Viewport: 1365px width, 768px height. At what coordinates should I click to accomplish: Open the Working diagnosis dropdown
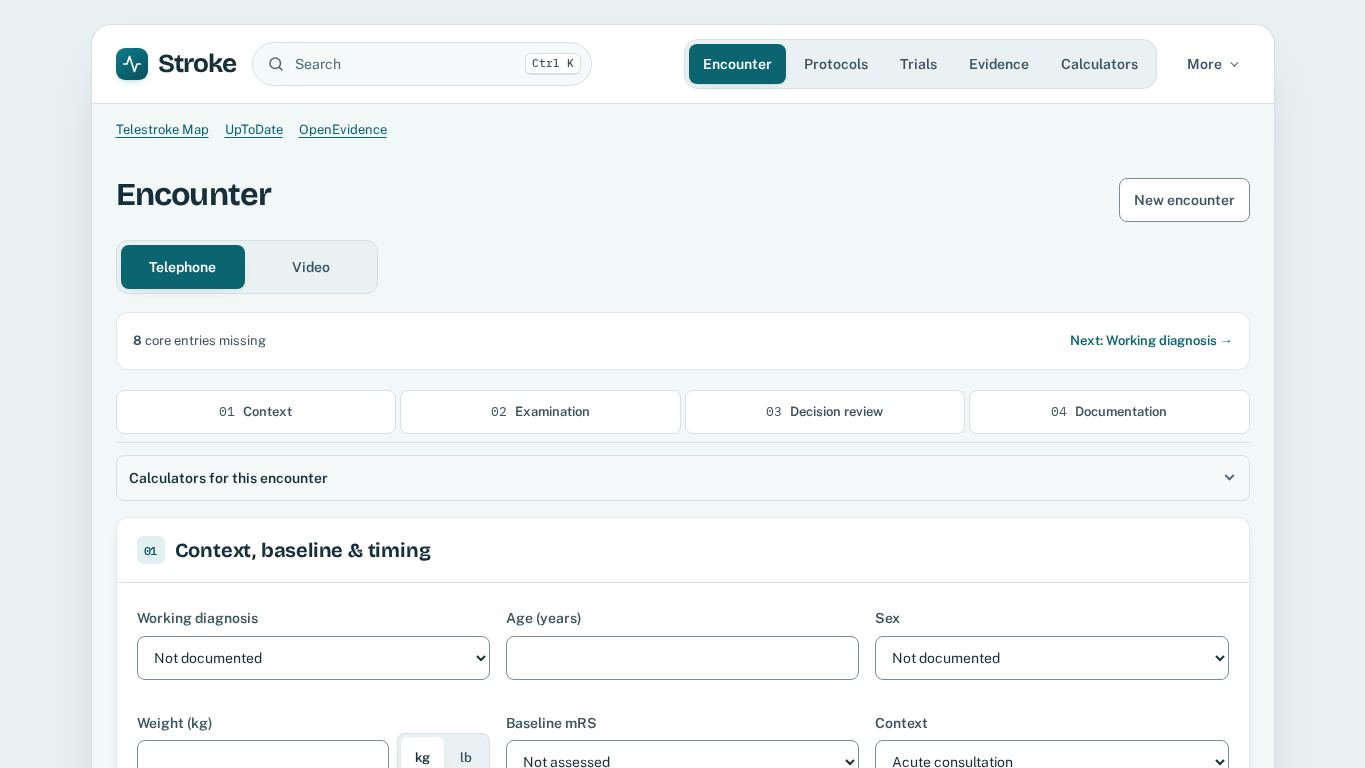(313, 658)
